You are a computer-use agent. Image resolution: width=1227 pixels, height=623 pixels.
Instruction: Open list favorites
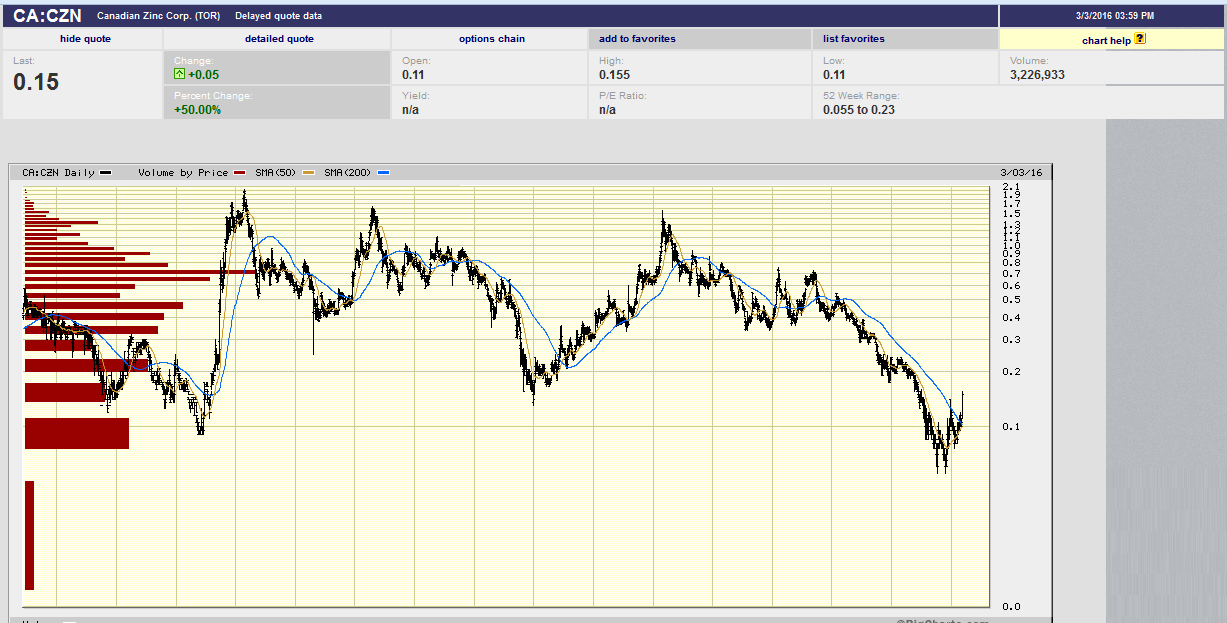pos(853,39)
